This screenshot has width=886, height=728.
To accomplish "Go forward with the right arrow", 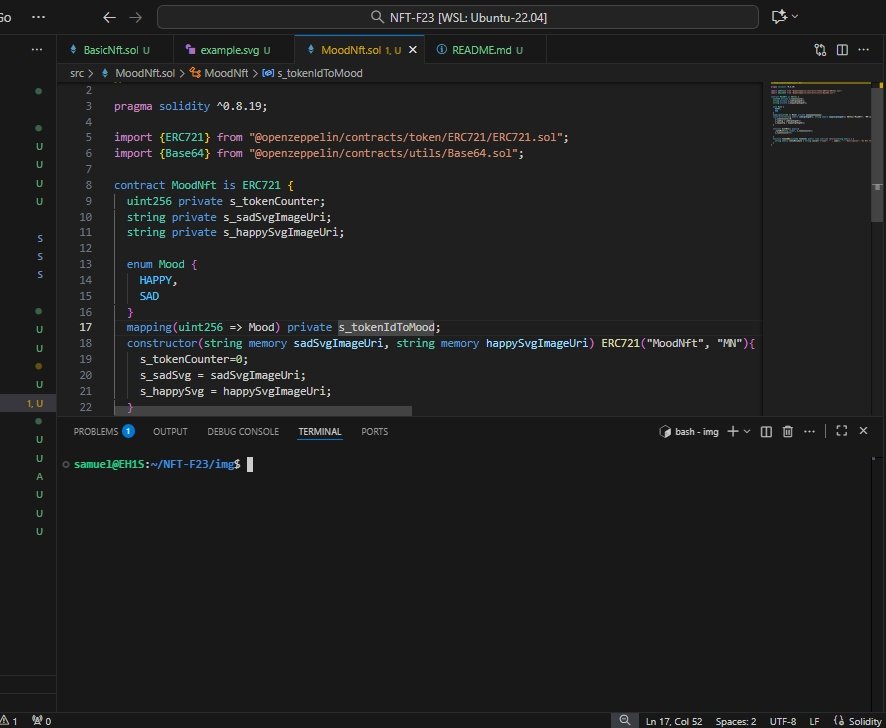I will (x=136, y=18).
